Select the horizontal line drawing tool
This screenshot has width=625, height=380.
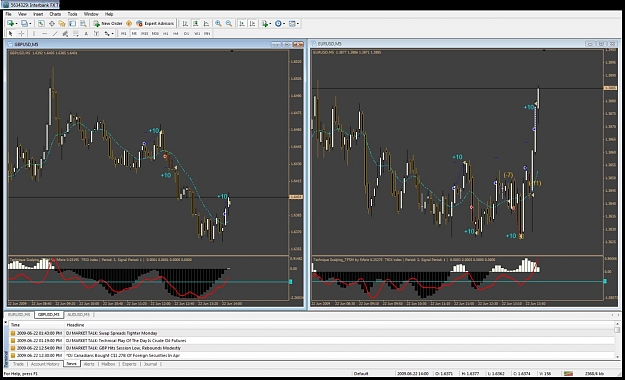point(45,34)
